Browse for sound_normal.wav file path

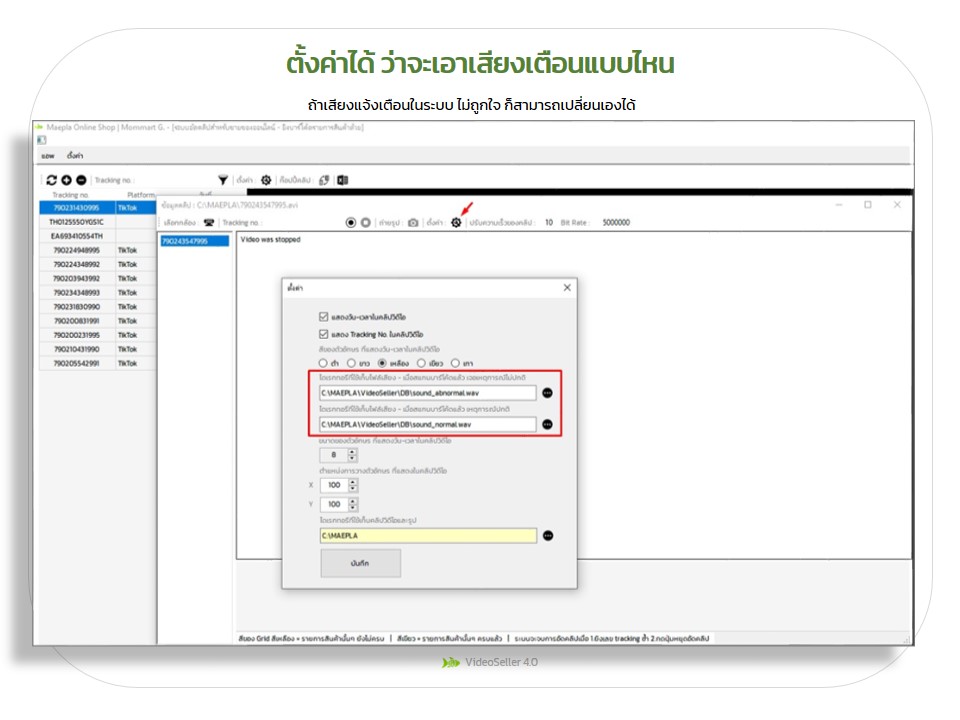[547, 424]
